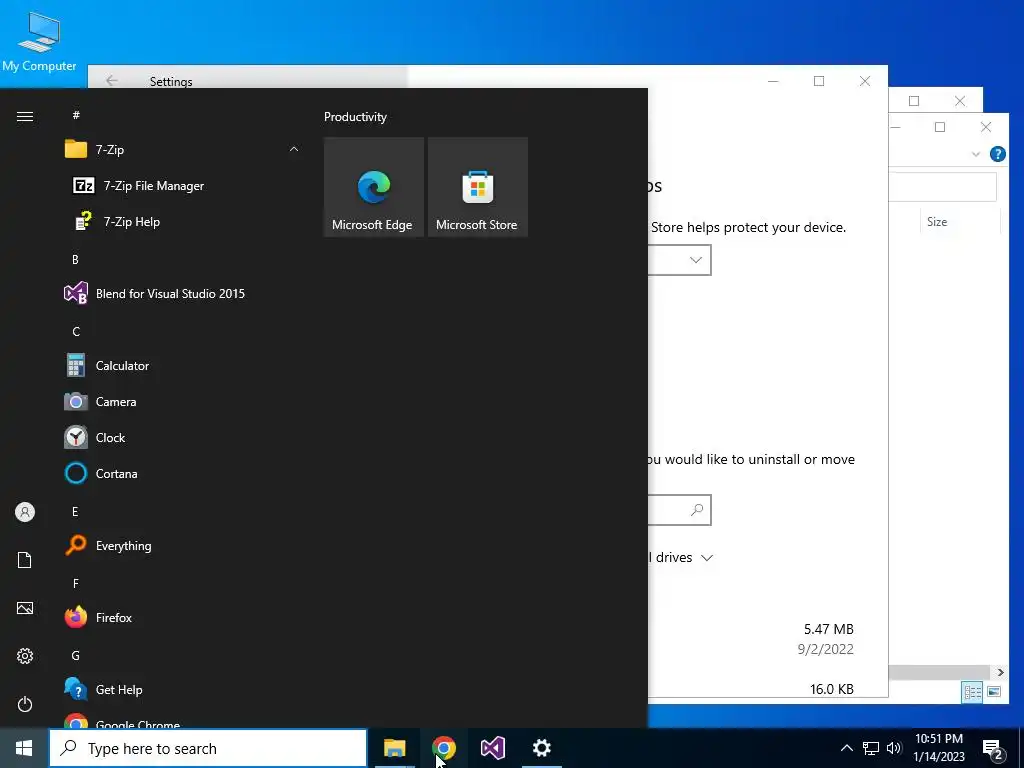Expand the Start menu hamburger button

[25, 117]
